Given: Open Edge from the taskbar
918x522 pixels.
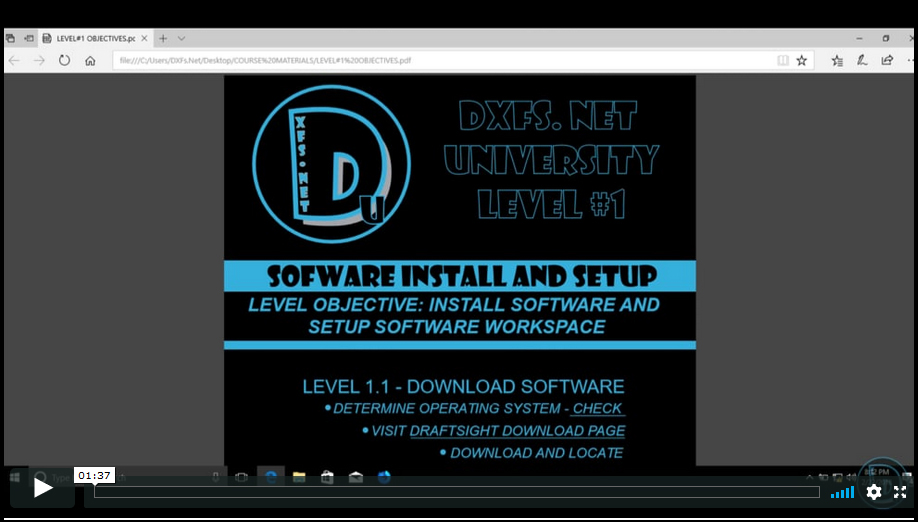Looking at the screenshot, I should pos(271,477).
